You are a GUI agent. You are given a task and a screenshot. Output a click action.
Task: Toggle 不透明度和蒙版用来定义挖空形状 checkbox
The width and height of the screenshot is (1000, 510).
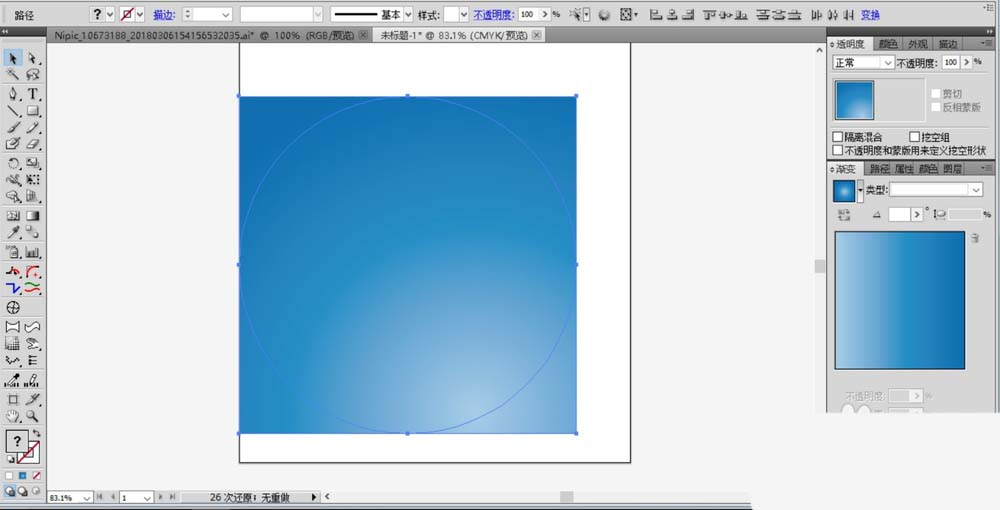coord(838,150)
